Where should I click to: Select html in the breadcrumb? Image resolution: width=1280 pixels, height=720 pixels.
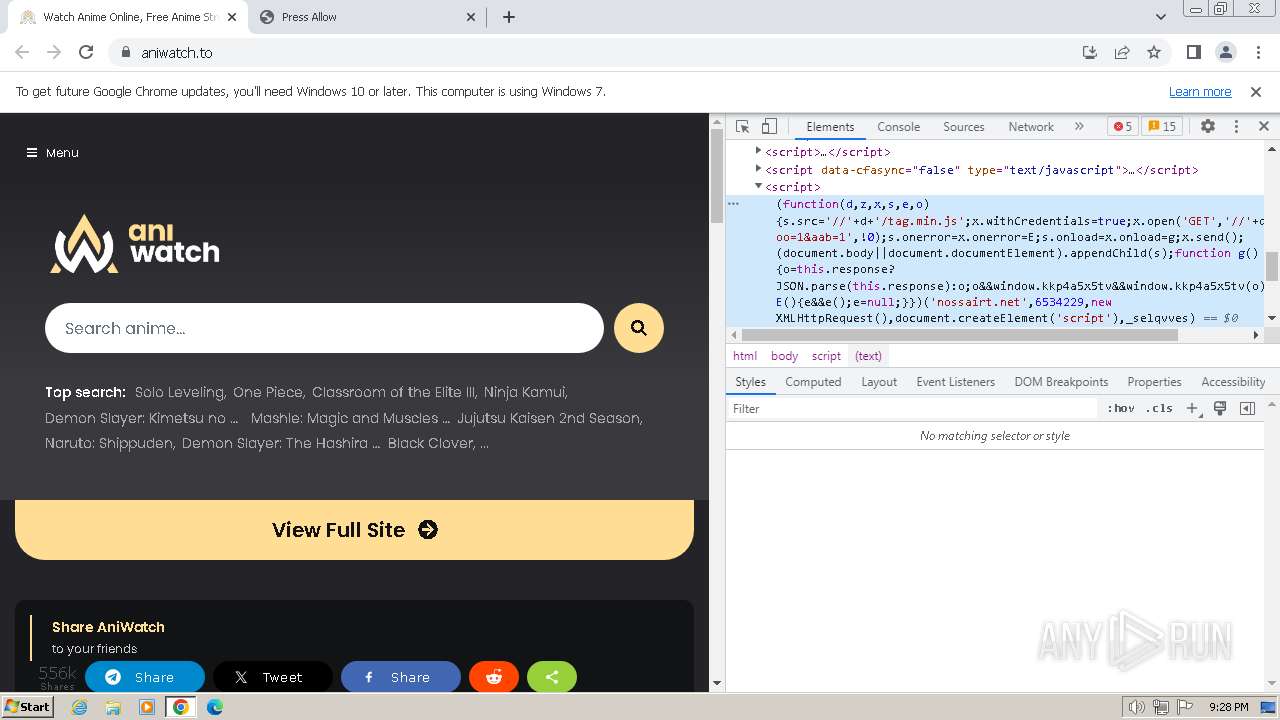(x=744, y=356)
